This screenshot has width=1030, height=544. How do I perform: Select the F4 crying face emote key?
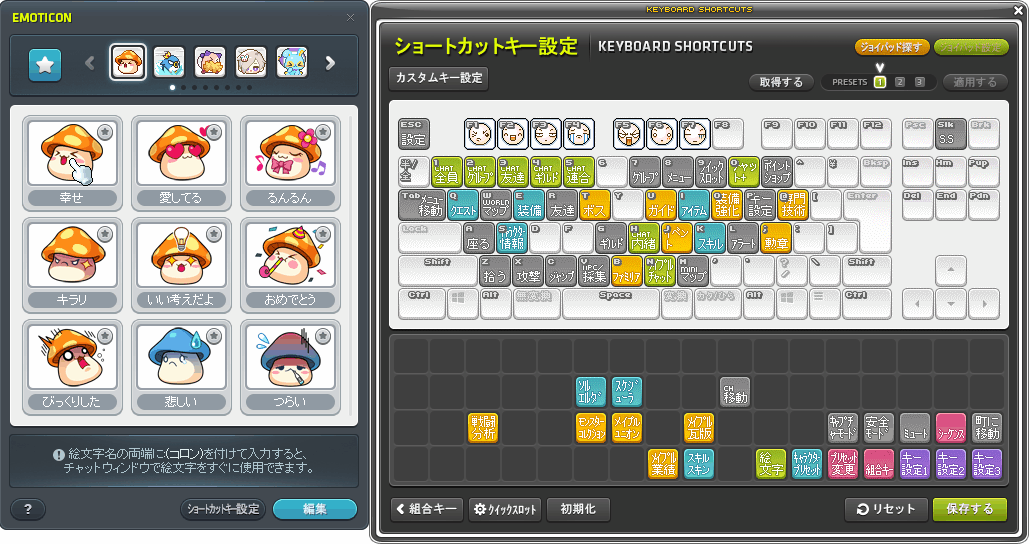pos(579,134)
